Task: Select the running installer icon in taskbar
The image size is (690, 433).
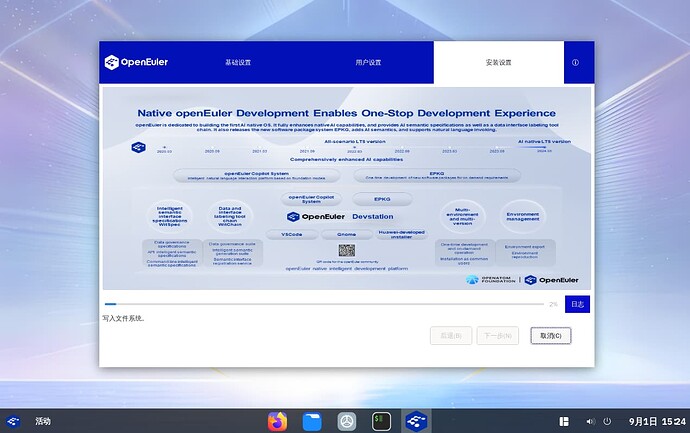Action: 415,421
